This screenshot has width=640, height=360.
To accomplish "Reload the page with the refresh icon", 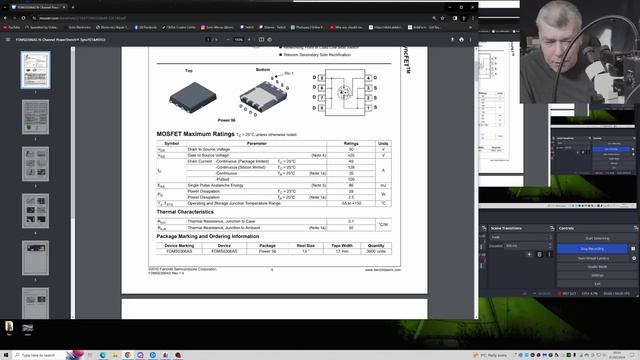I will 23,18.
